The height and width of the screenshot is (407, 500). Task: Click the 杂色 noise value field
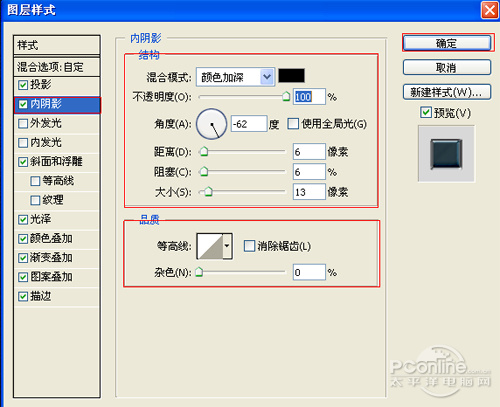point(309,272)
